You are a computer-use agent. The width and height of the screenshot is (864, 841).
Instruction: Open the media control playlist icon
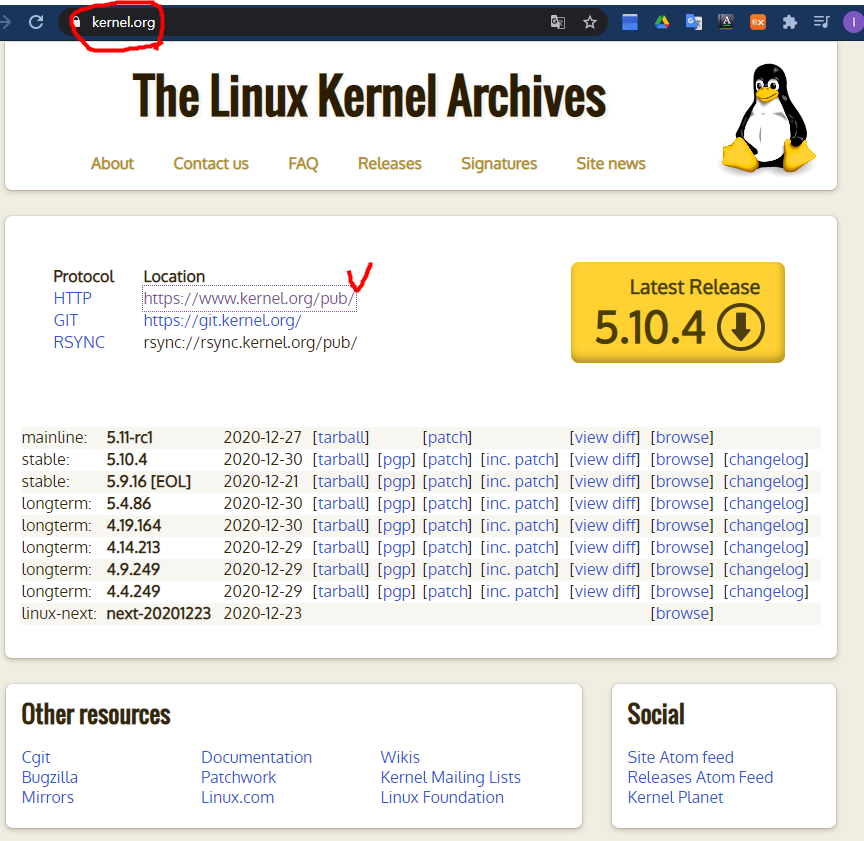coord(822,22)
